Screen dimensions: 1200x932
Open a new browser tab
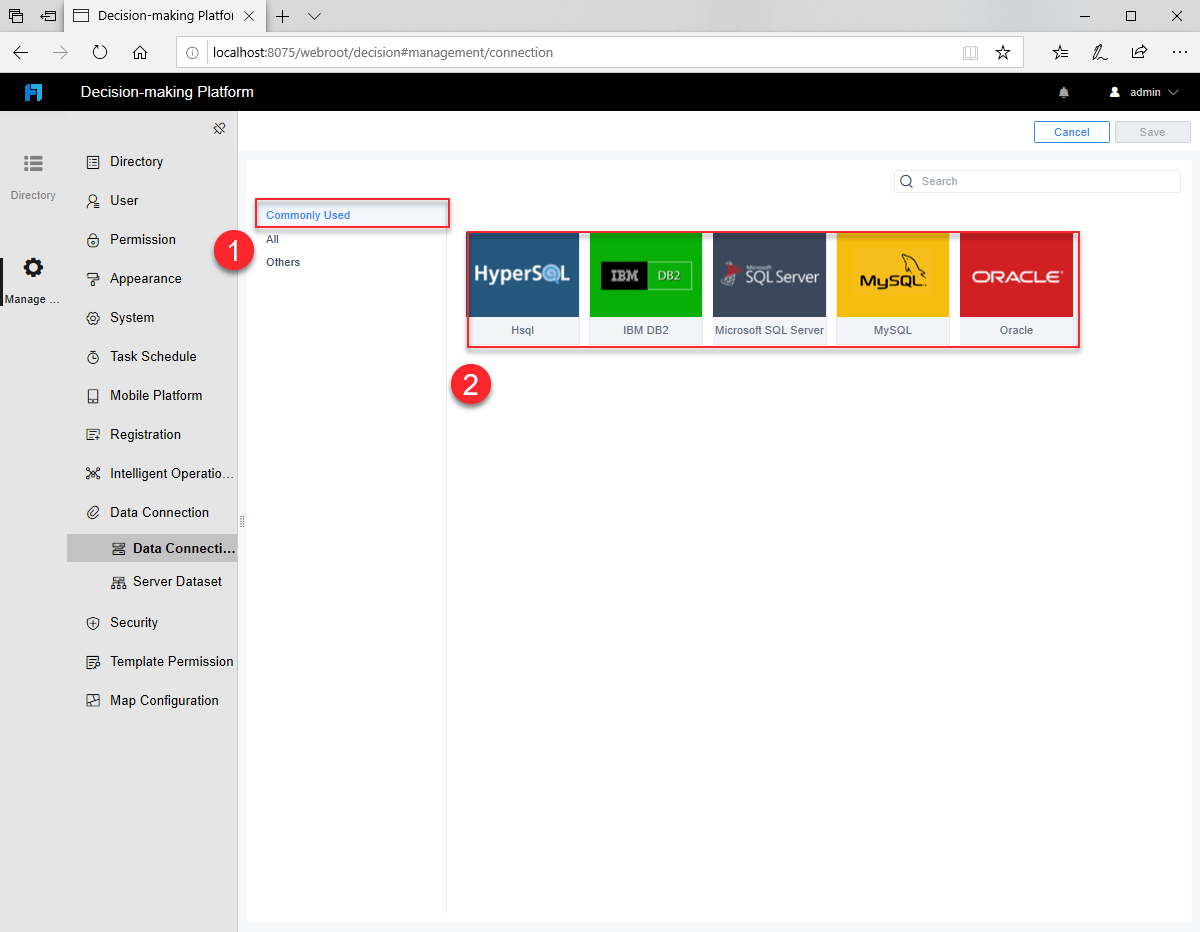283,16
